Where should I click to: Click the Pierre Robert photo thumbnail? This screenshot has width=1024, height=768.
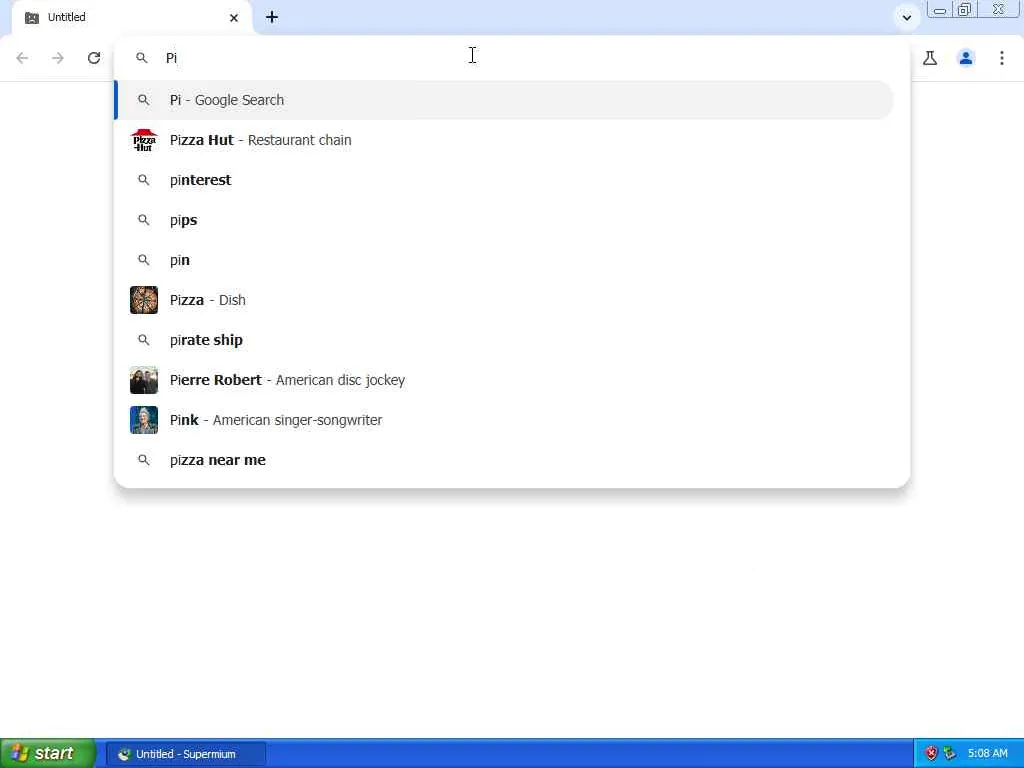click(x=144, y=380)
